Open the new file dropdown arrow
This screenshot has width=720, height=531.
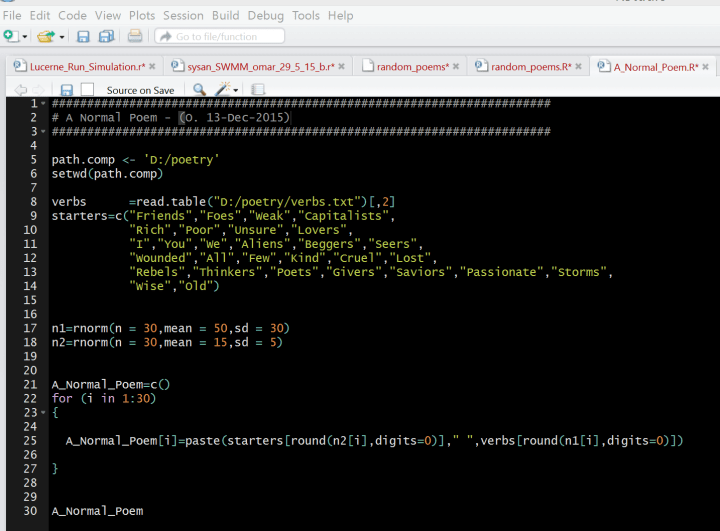point(24,37)
